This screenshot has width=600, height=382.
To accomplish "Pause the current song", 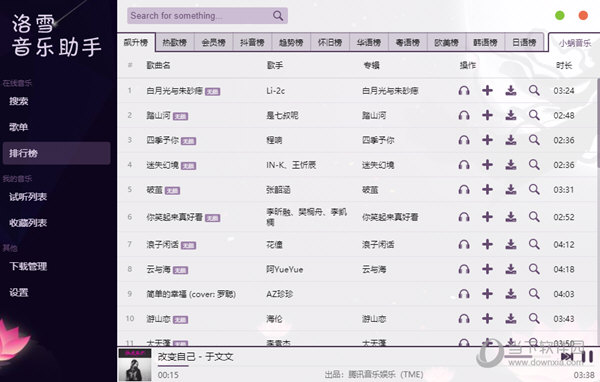I will coord(587,357).
